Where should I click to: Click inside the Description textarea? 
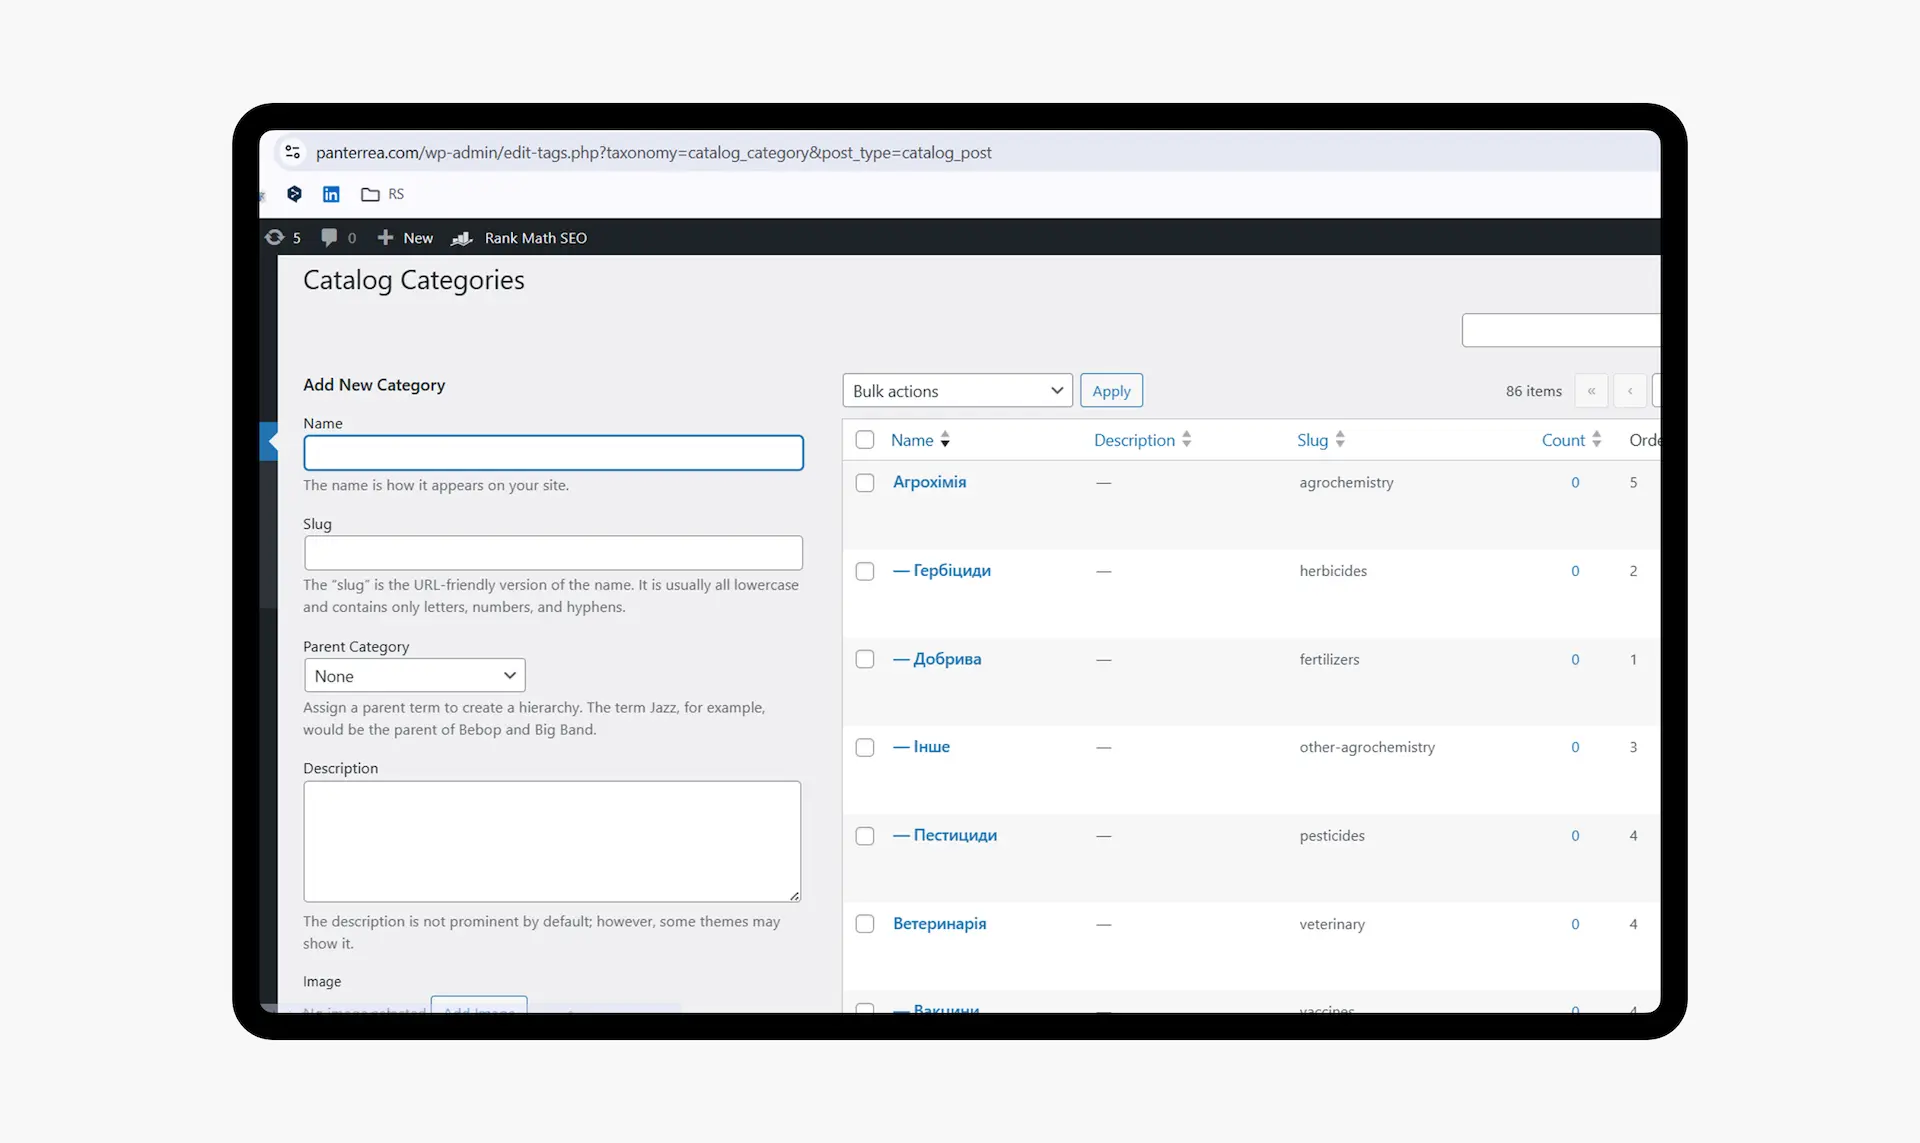click(x=552, y=841)
